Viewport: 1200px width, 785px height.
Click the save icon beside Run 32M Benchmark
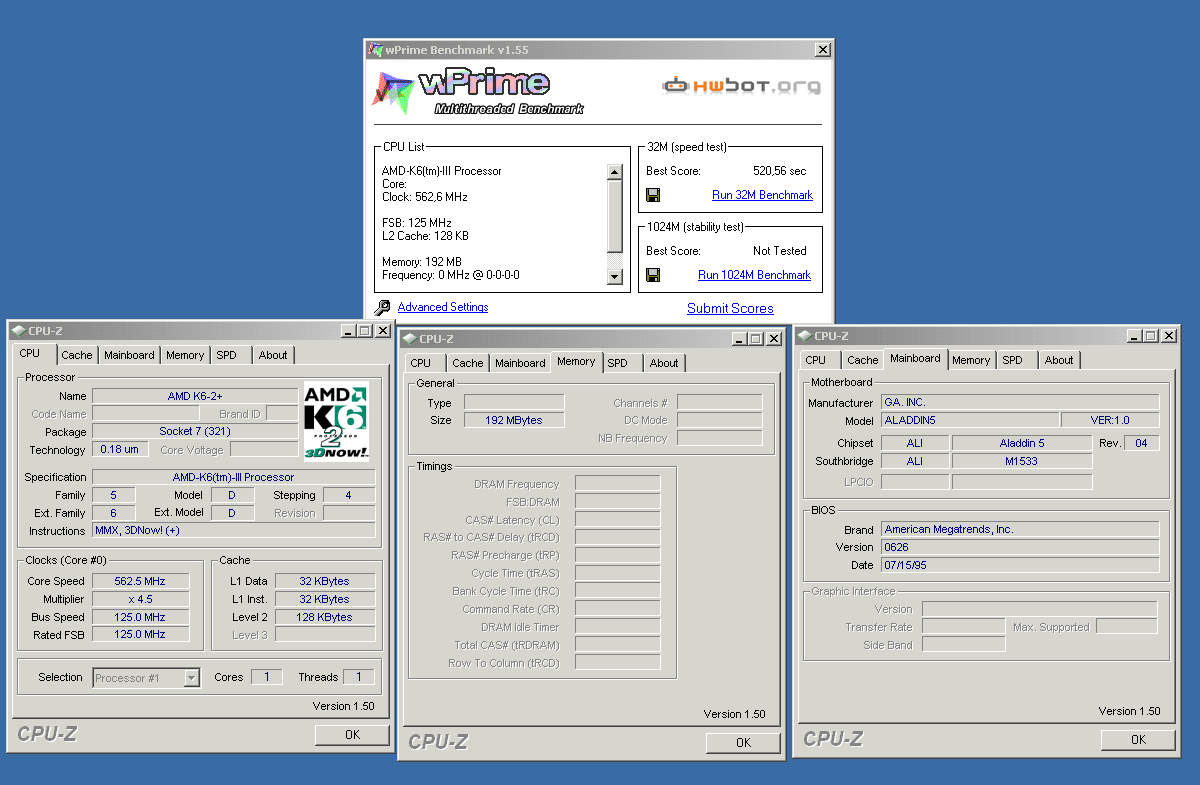tap(653, 195)
